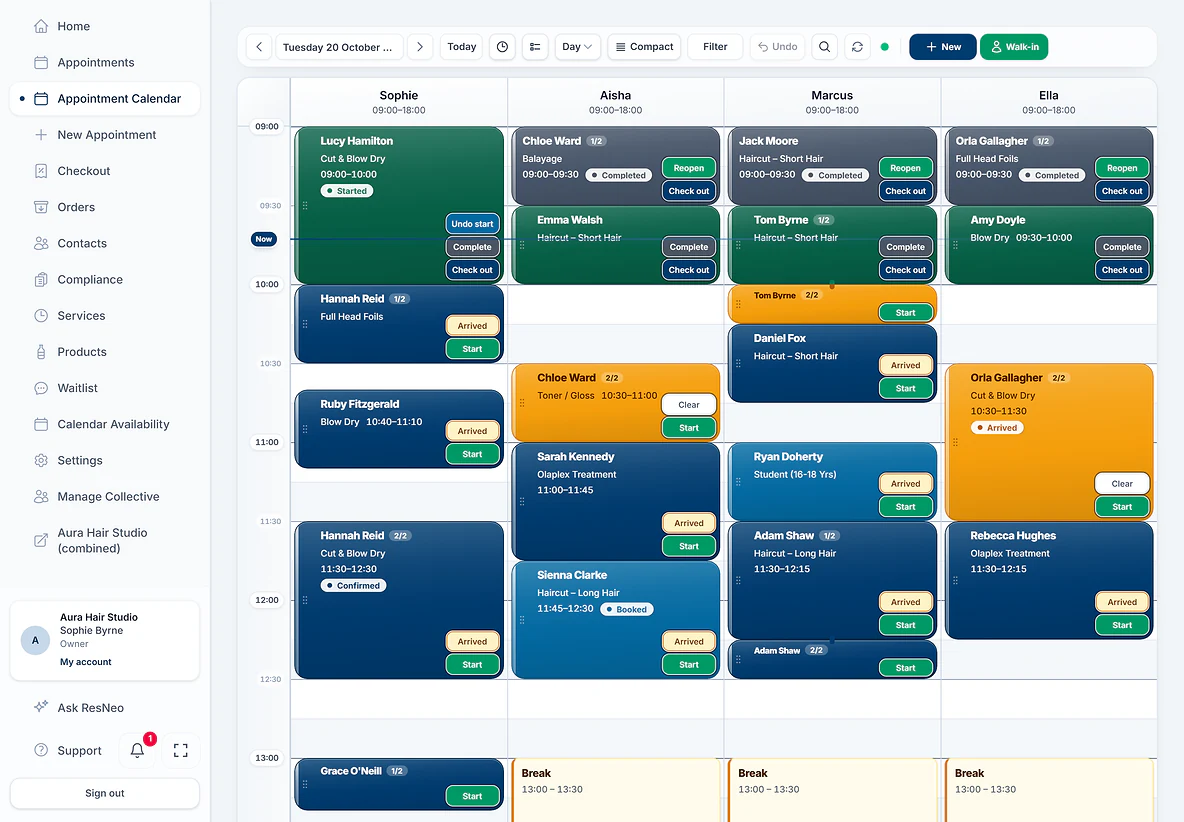Viewport: 1184px width, 822px height.
Task: Mark Ruby Fitzgerald as Arrived
Action: [472, 431]
